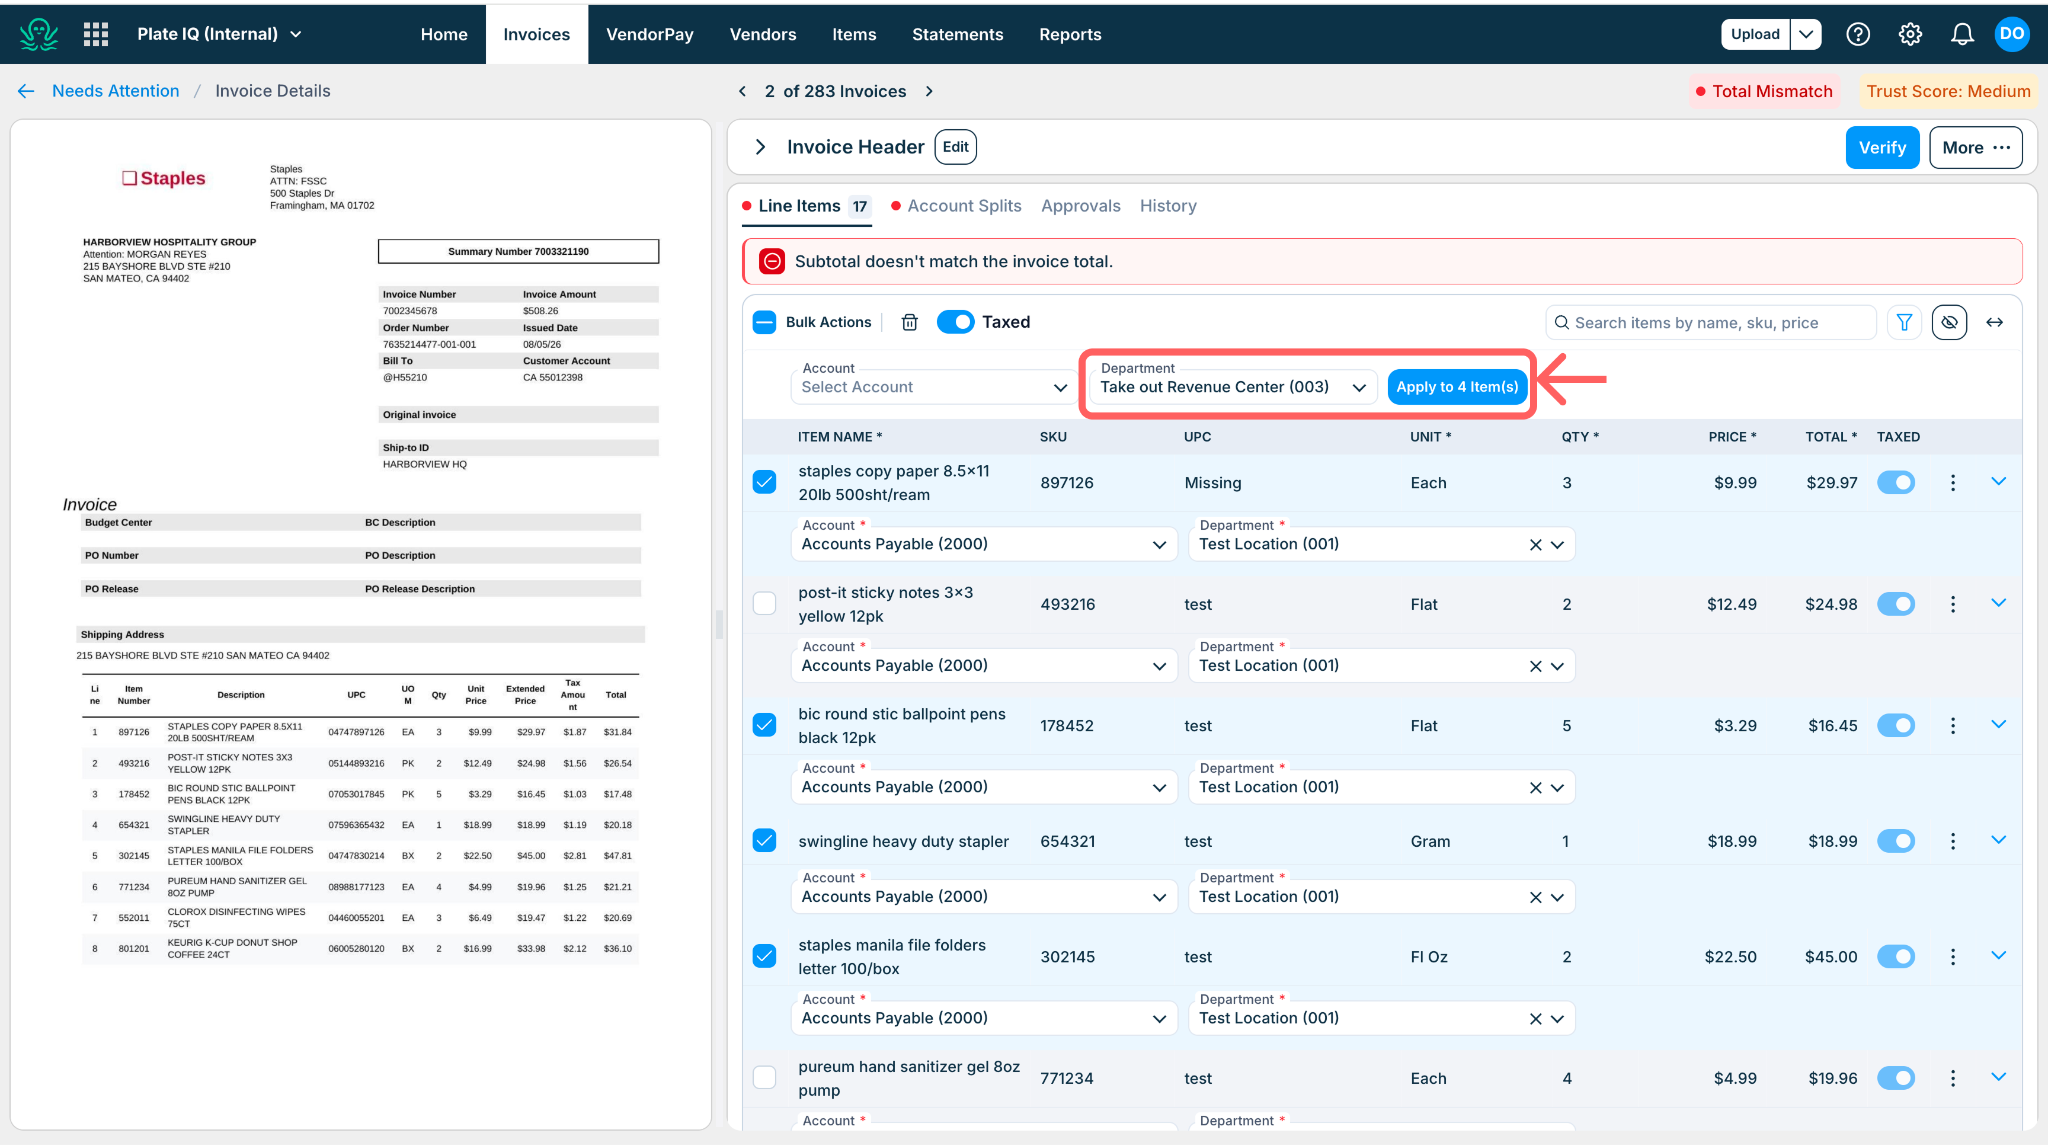
Task: Open settings gear in top bar
Action: [x=1910, y=34]
